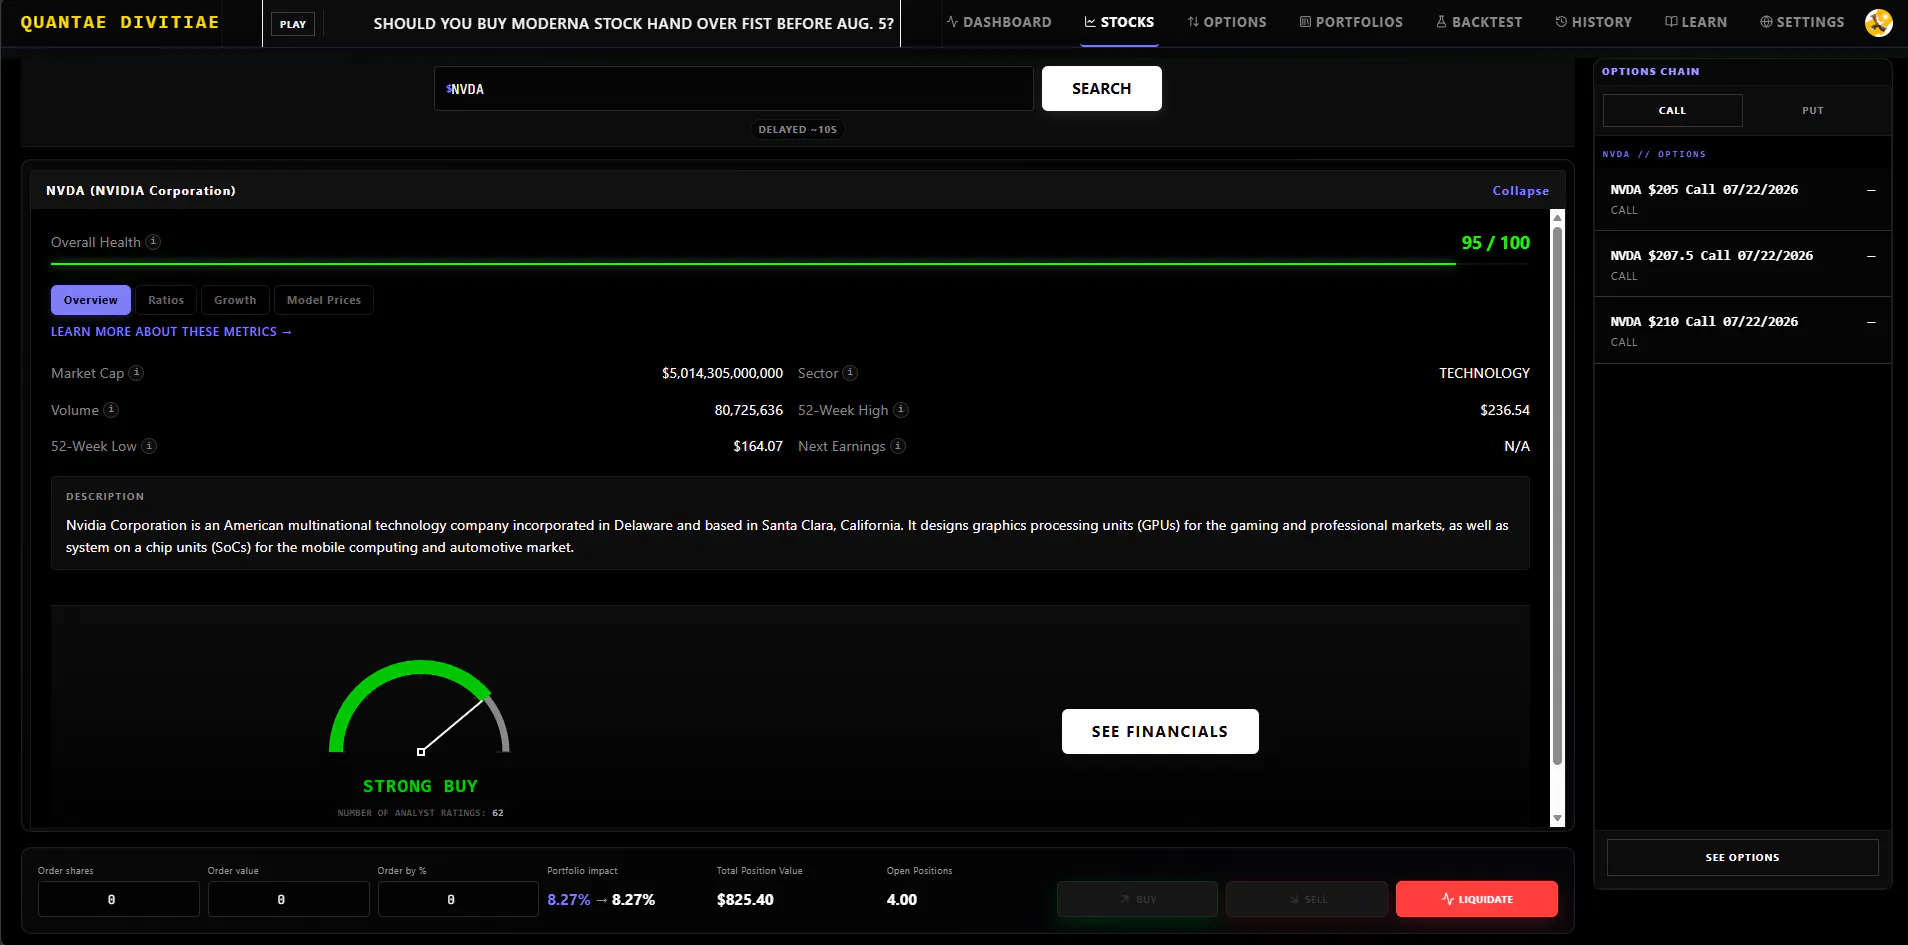Click the SELL button
This screenshot has height=945, width=1908.
1307,899
